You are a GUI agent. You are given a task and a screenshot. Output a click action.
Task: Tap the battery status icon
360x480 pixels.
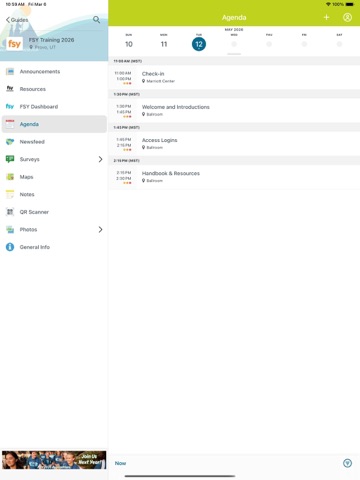pyautogui.click(x=350, y=4)
